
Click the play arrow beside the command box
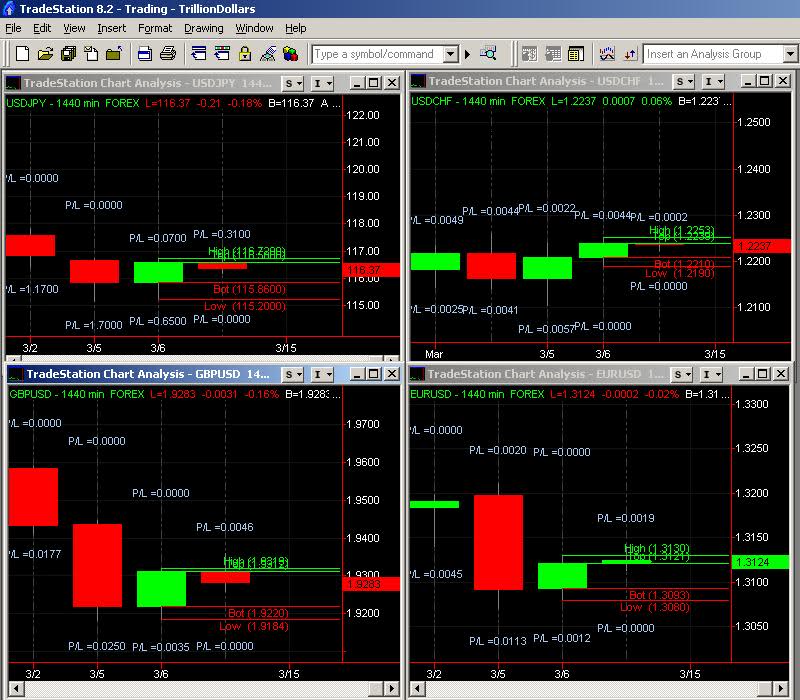[467, 54]
